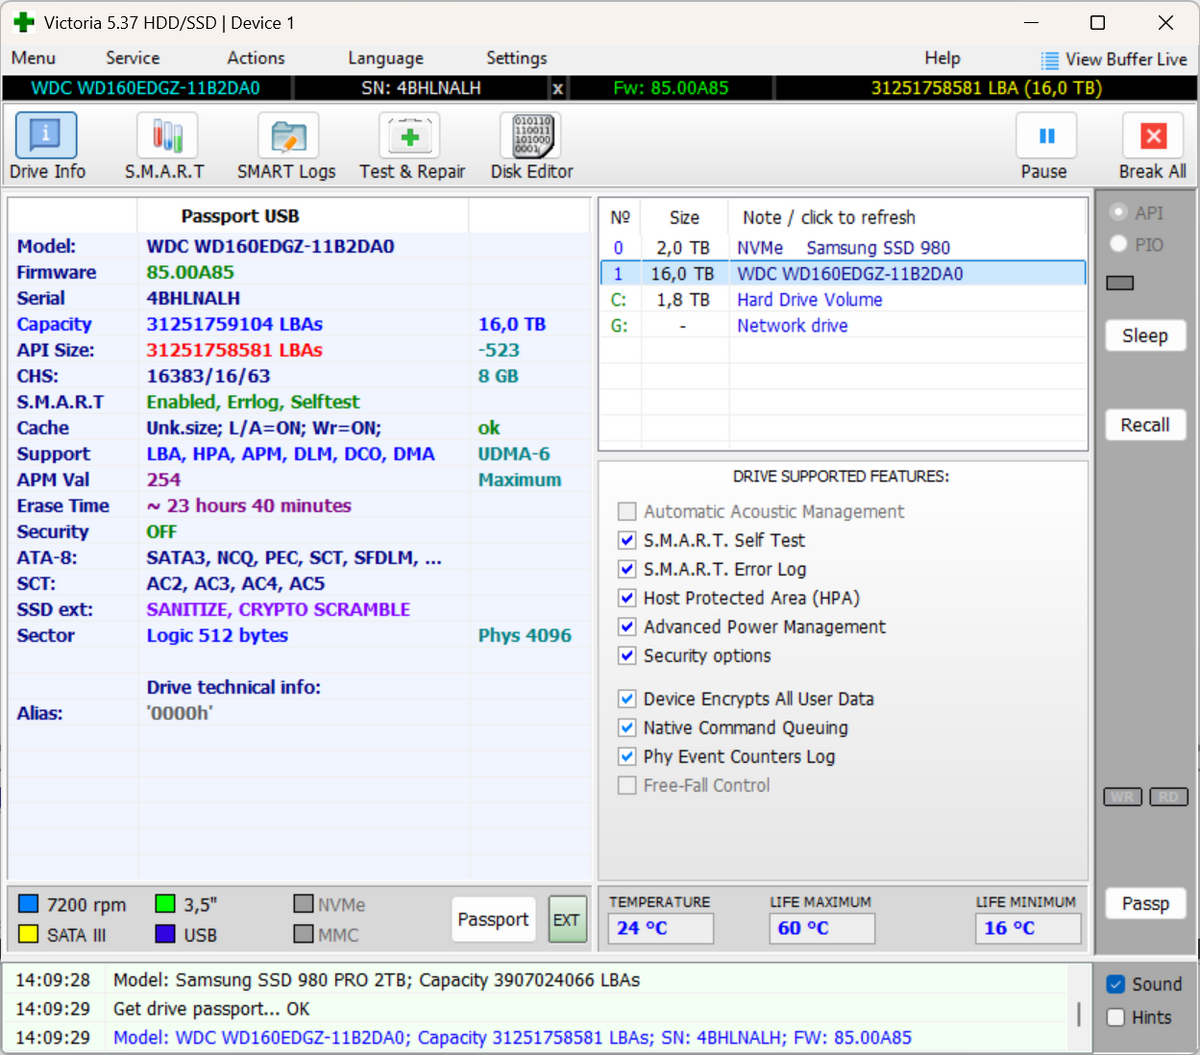Click the View Buffer Live icon
Viewport: 1200px width, 1055px height.
[1049, 60]
